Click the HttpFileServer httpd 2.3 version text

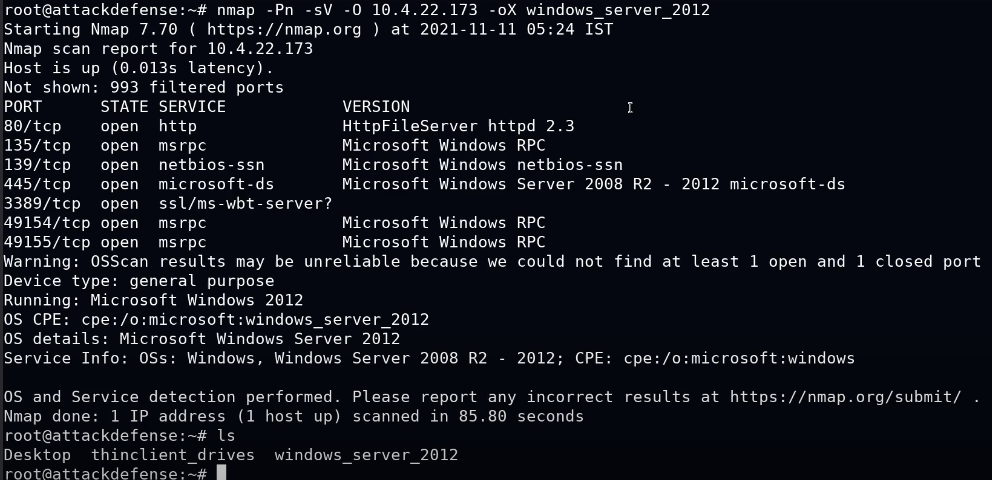tap(458, 126)
